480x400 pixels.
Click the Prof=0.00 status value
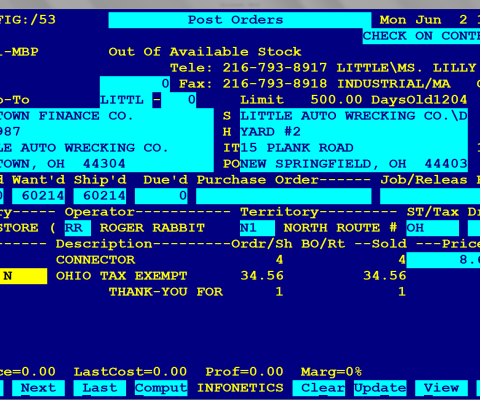[244, 372]
